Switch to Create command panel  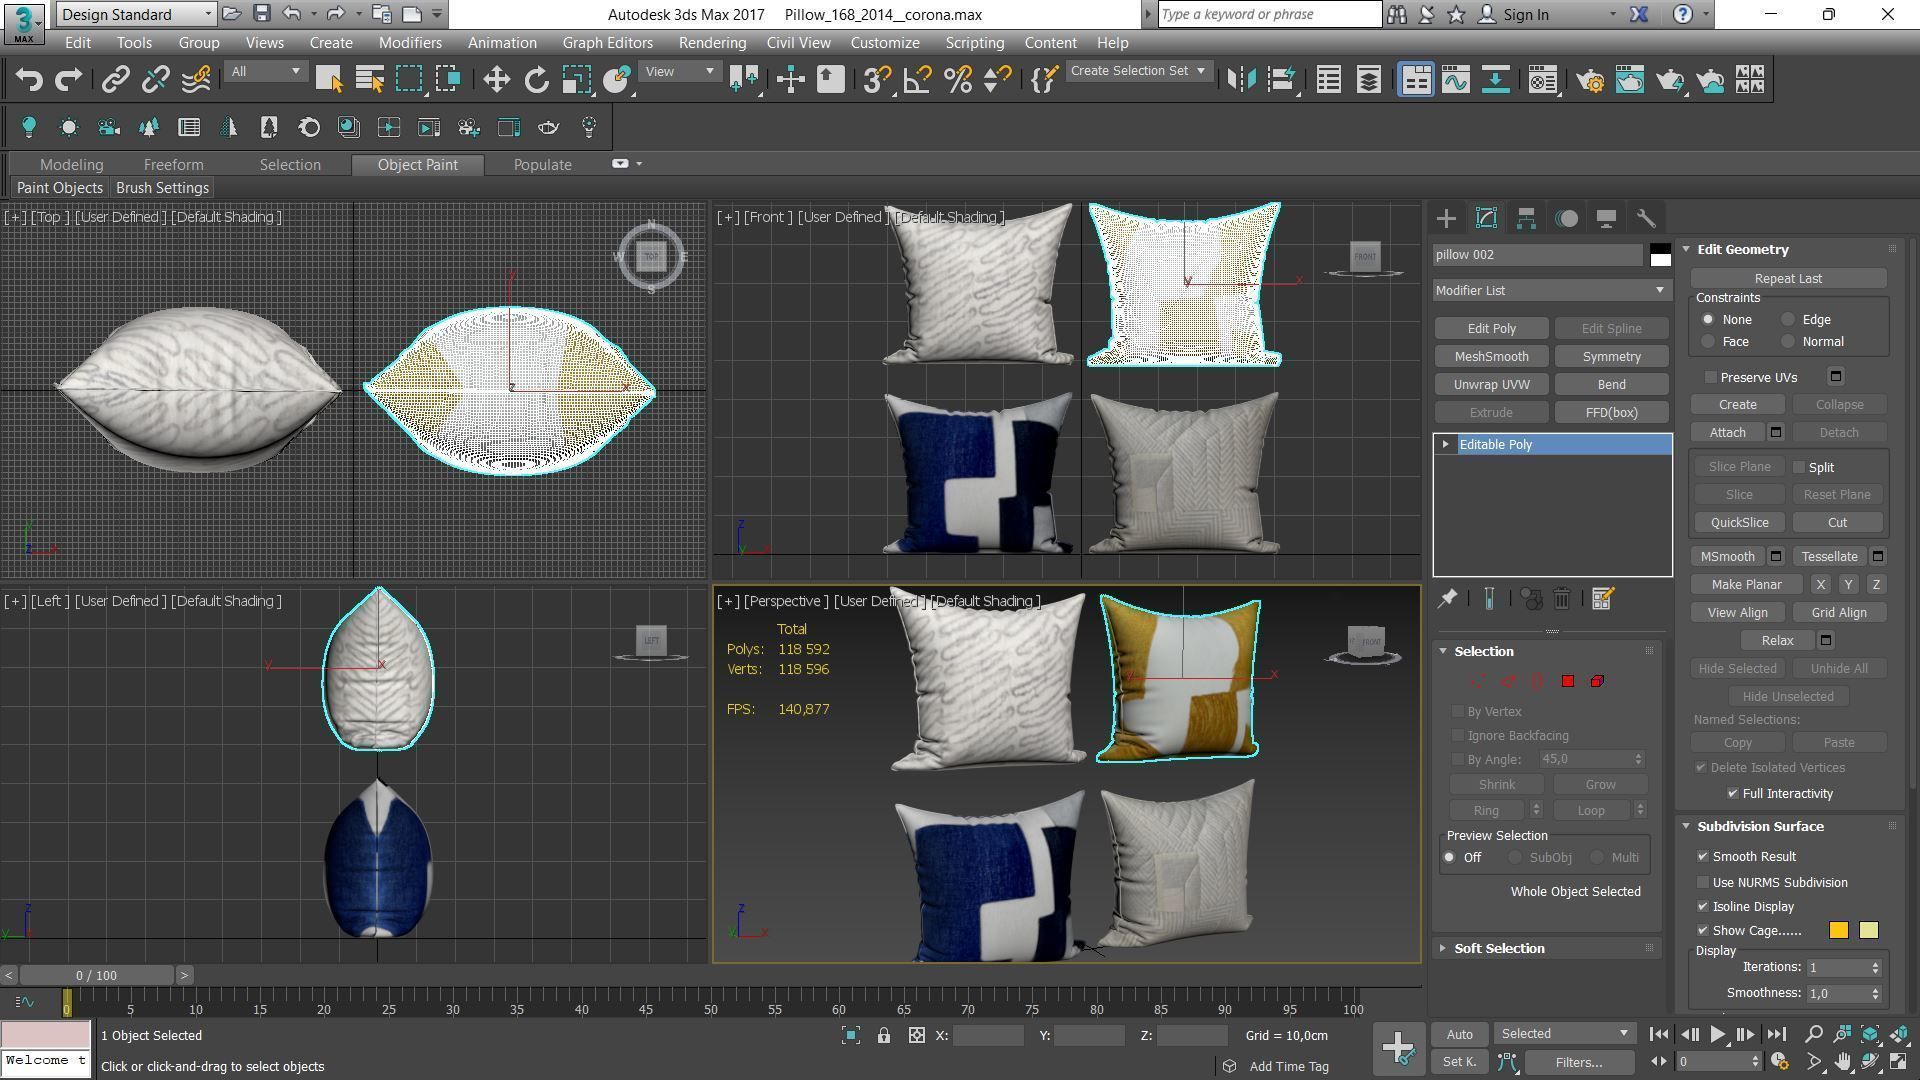coord(1446,218)
